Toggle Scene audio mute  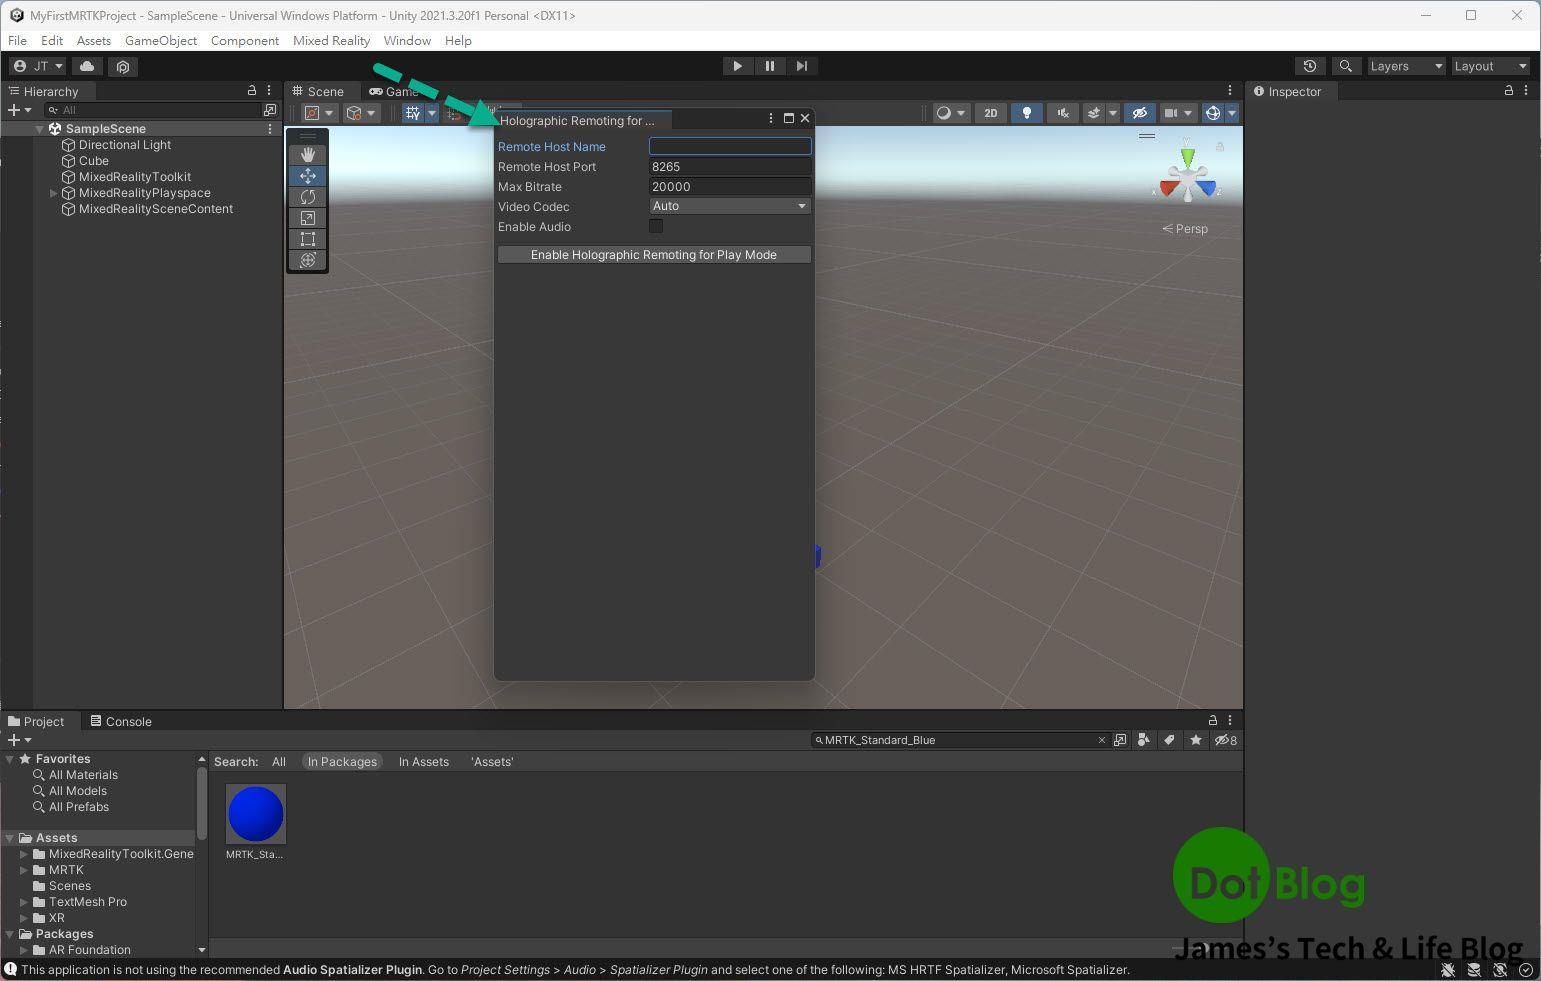(x=1063, y=113)
